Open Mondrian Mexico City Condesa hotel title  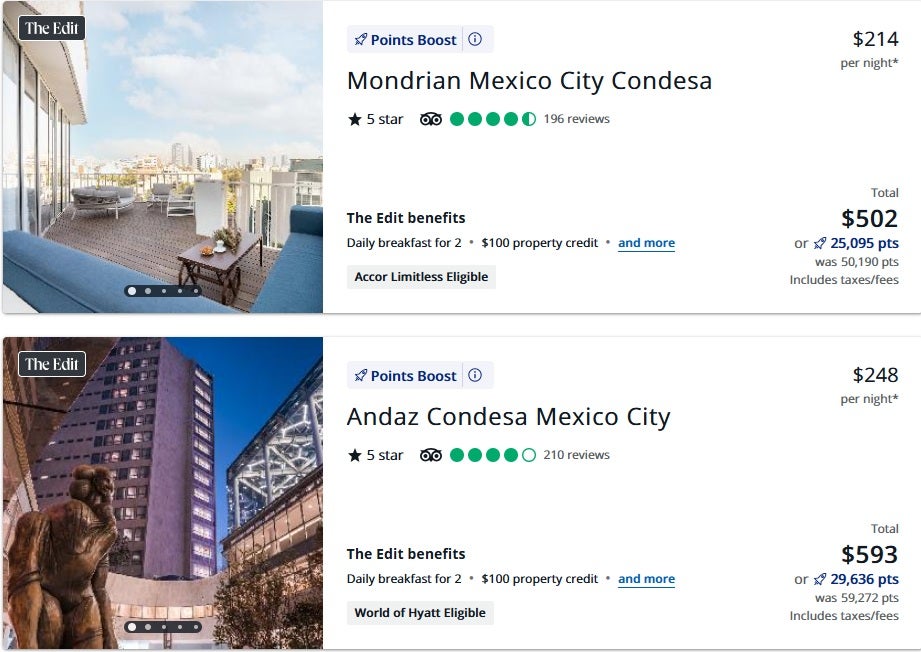(x=529, y=80)
